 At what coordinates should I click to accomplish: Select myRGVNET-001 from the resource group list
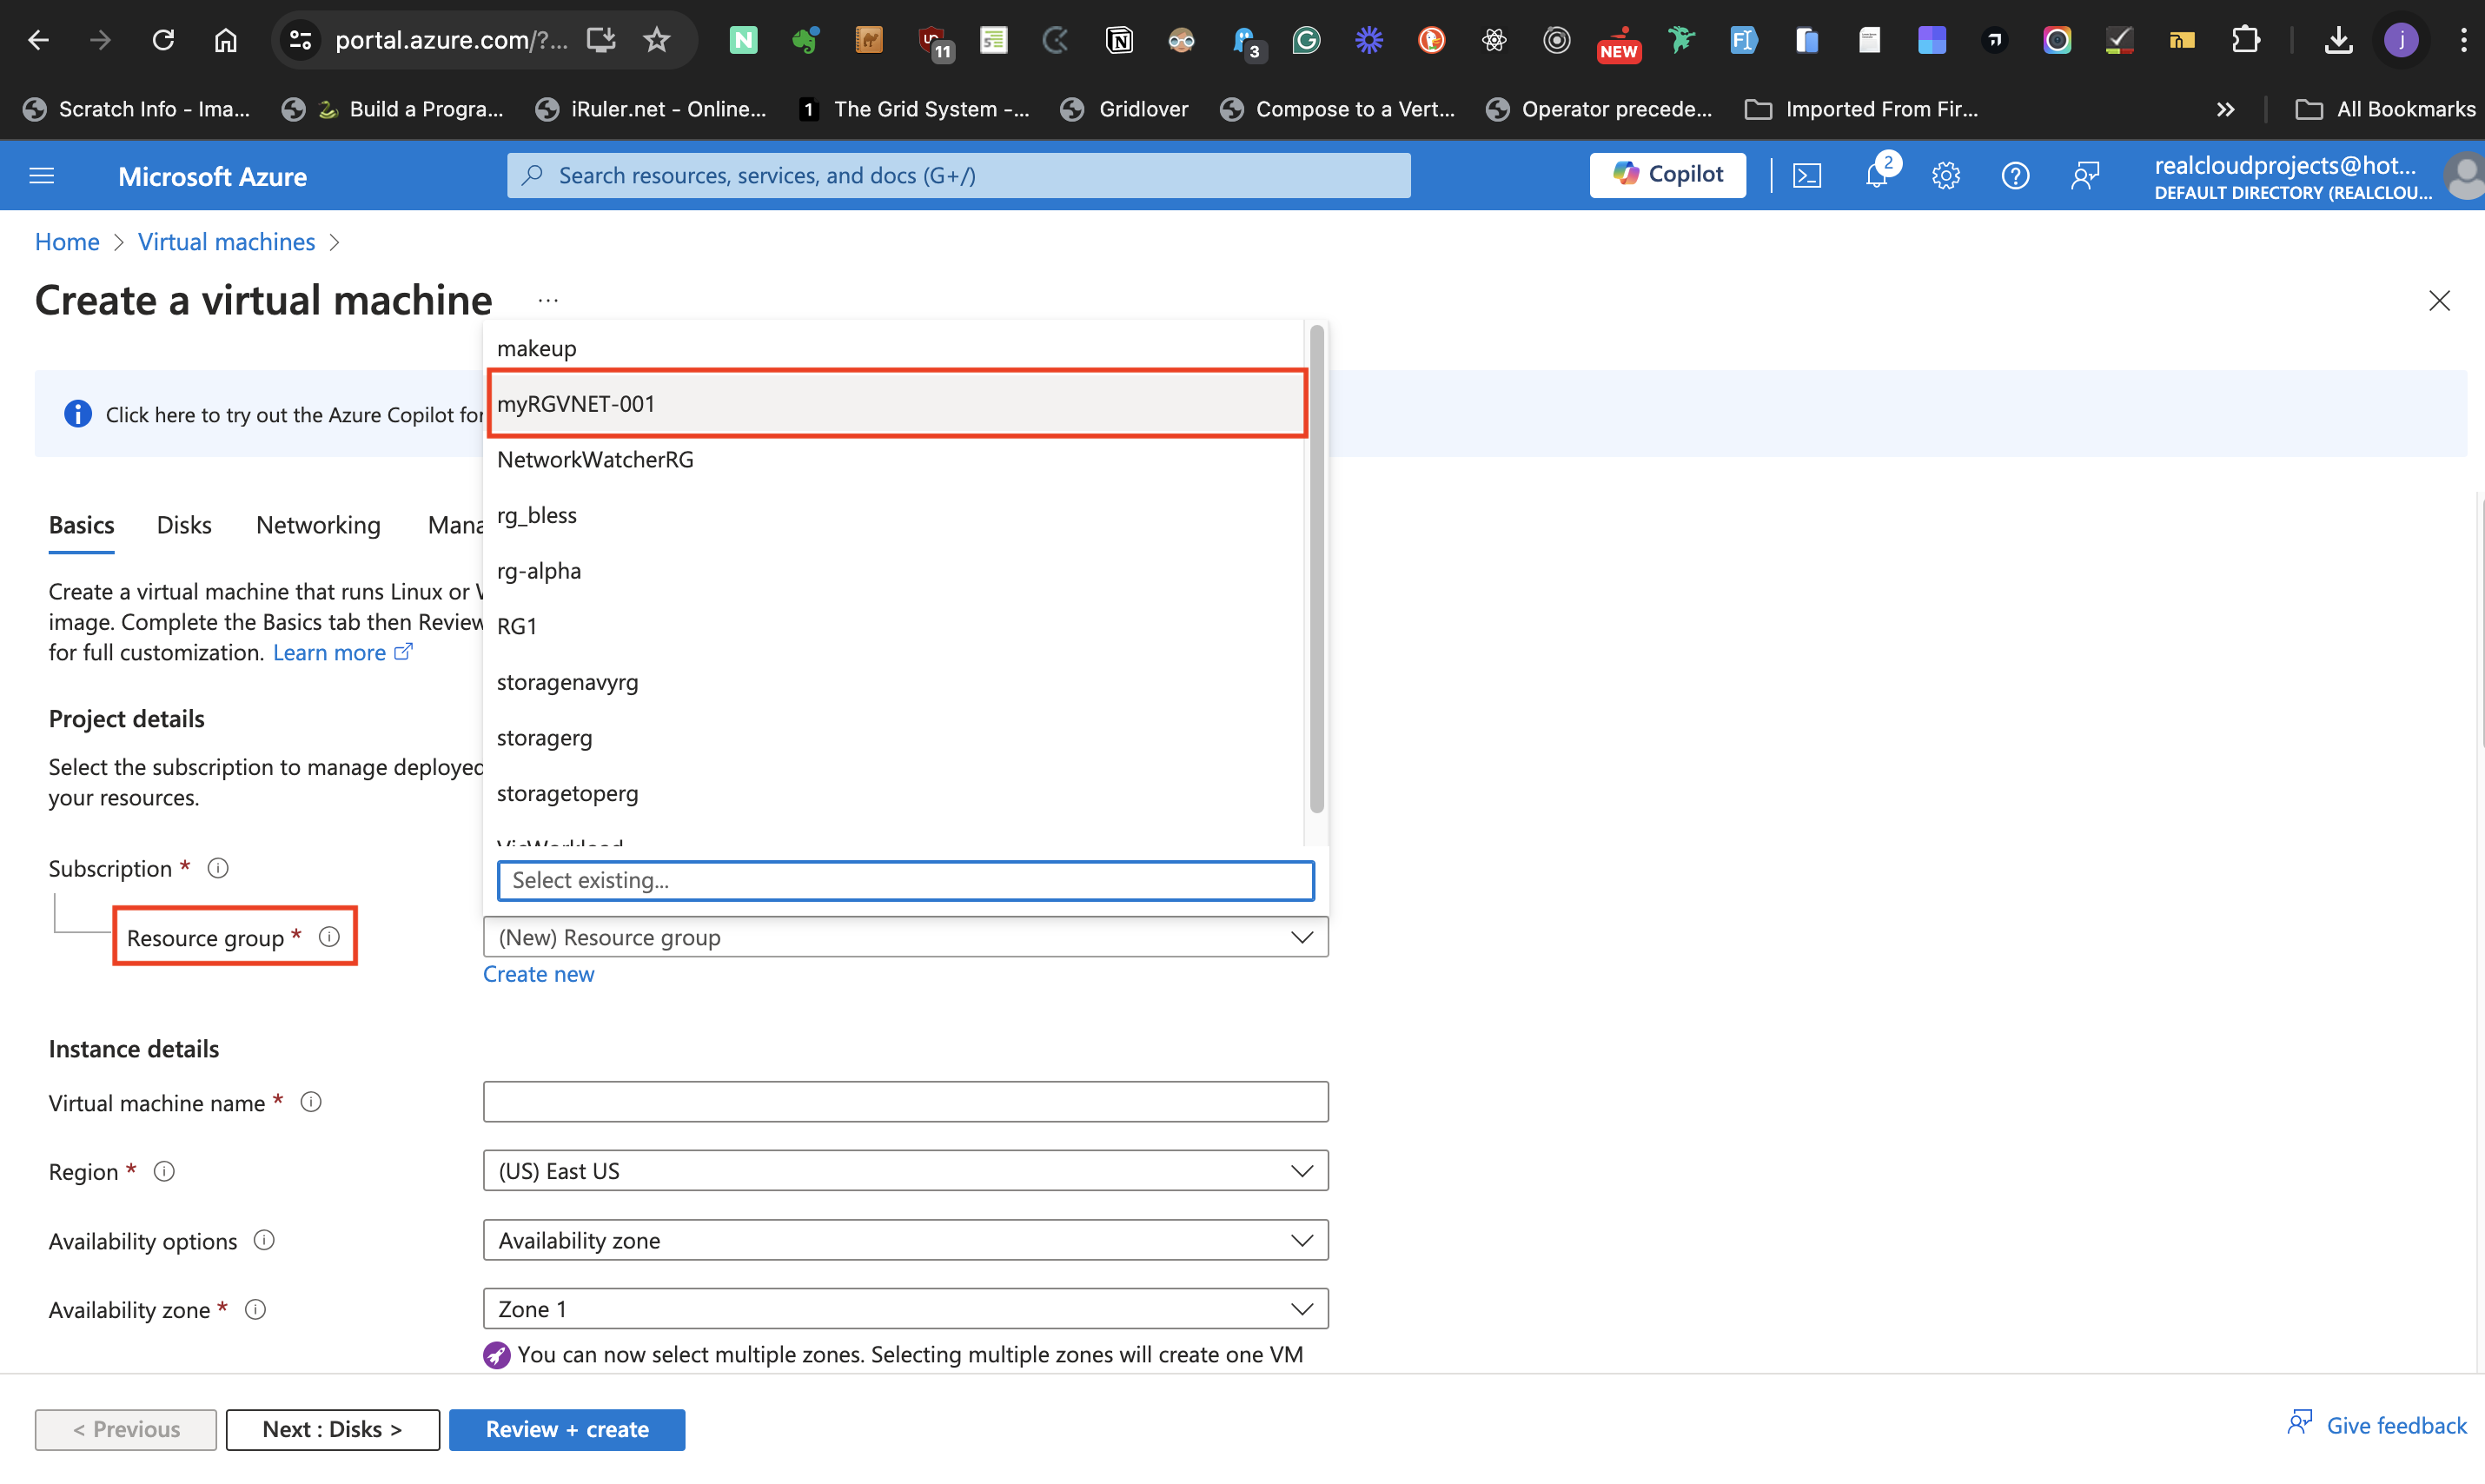pyautogui.click(x=896, y=403)
